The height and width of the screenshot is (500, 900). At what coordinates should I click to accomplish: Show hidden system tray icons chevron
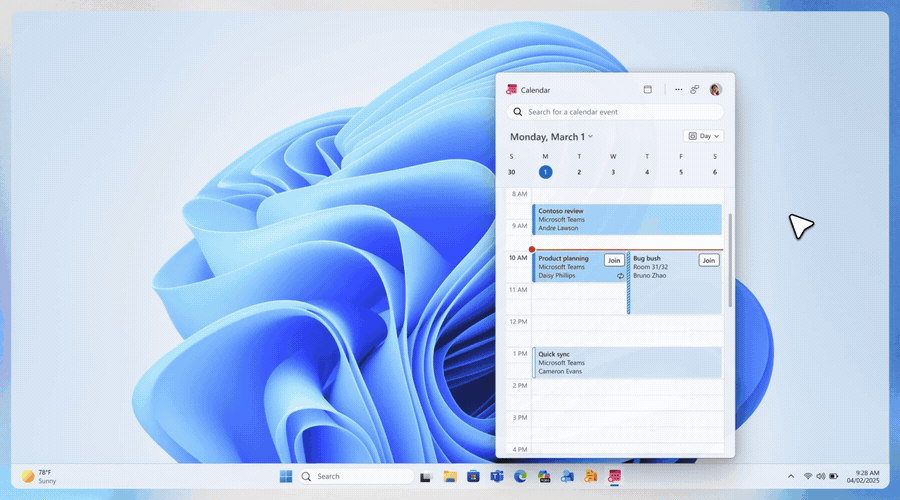pyautogui.click(x=791, y=476)
